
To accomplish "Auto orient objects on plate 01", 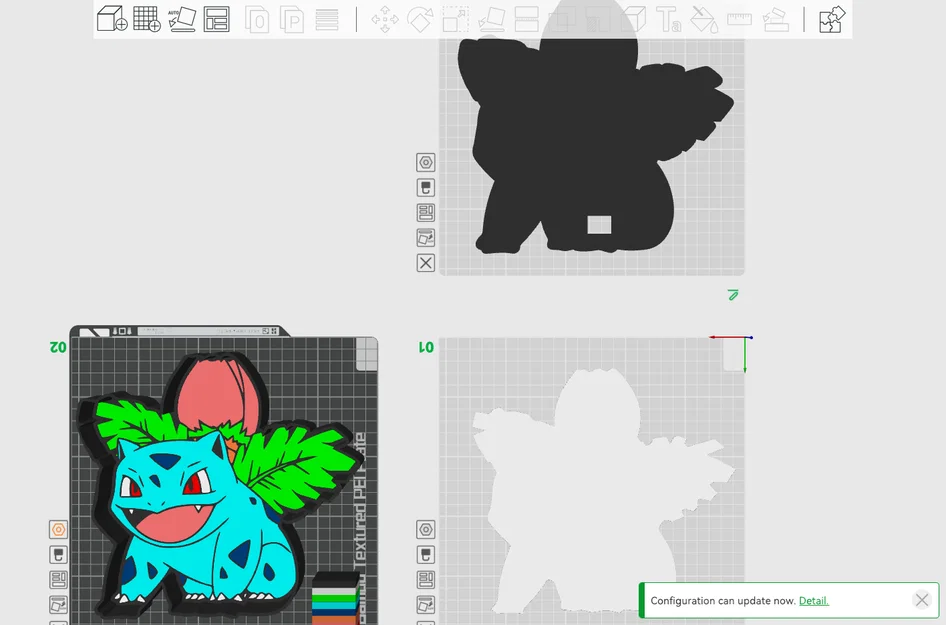I will click(425, 604).
